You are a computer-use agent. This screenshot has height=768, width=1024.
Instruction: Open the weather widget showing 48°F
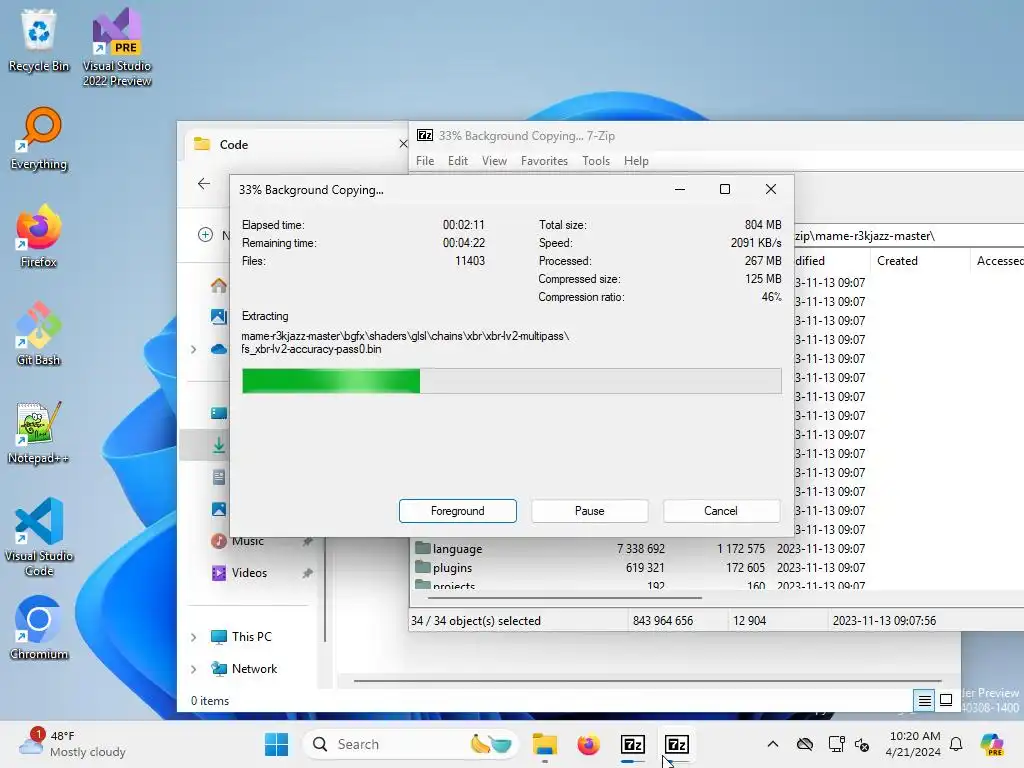click(x=73, y=744)
